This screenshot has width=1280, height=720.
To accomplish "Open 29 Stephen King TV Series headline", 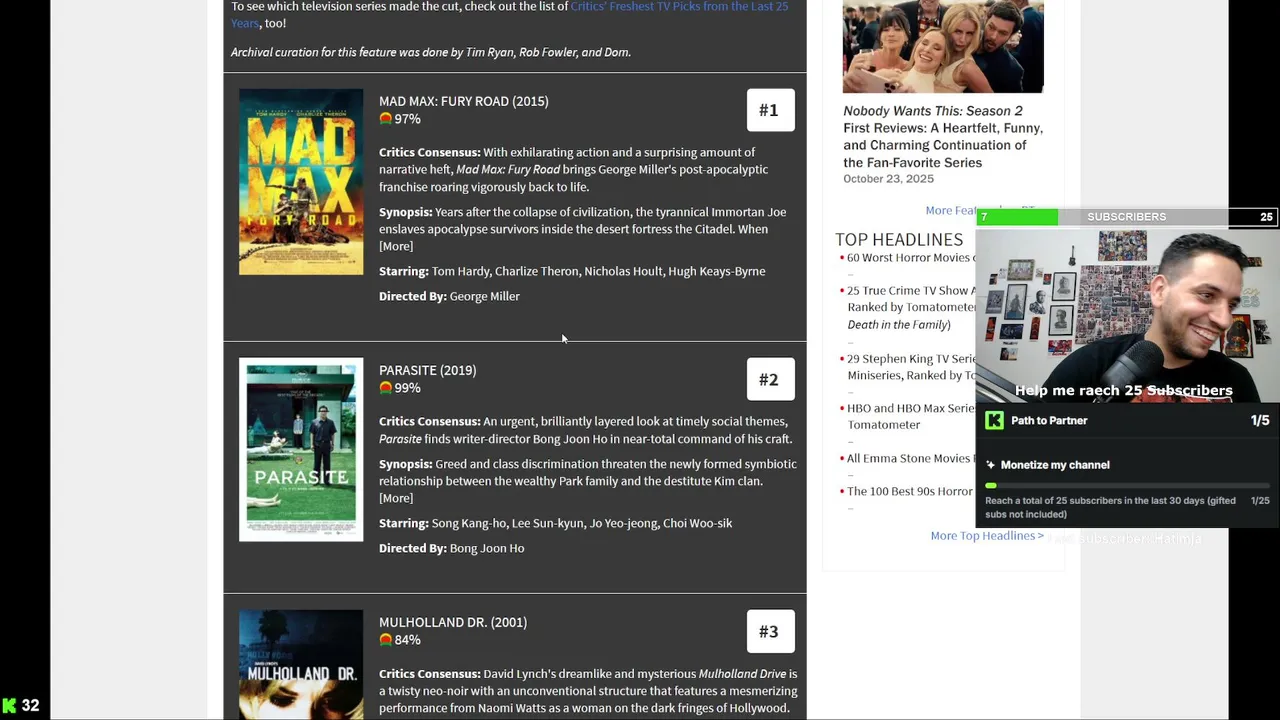I will pyautogui.click(x=911, y=367).
